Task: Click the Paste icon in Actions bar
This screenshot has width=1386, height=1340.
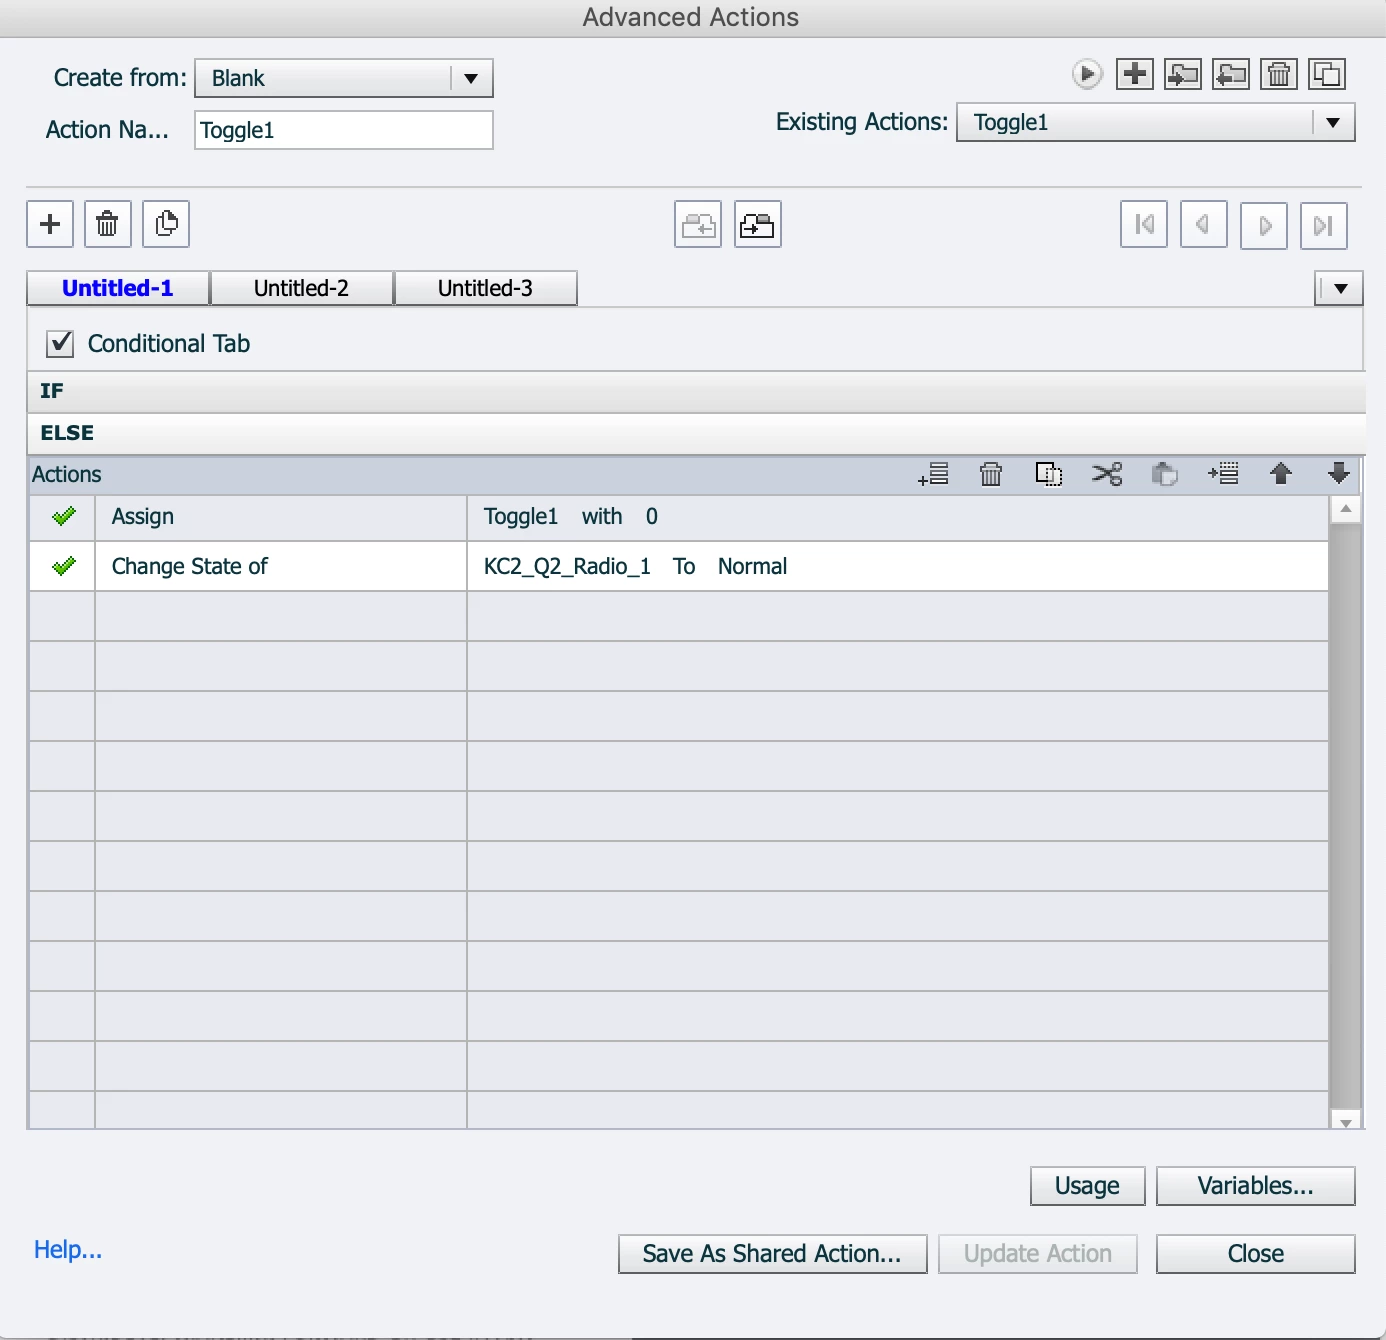Action: [1165, 474]
